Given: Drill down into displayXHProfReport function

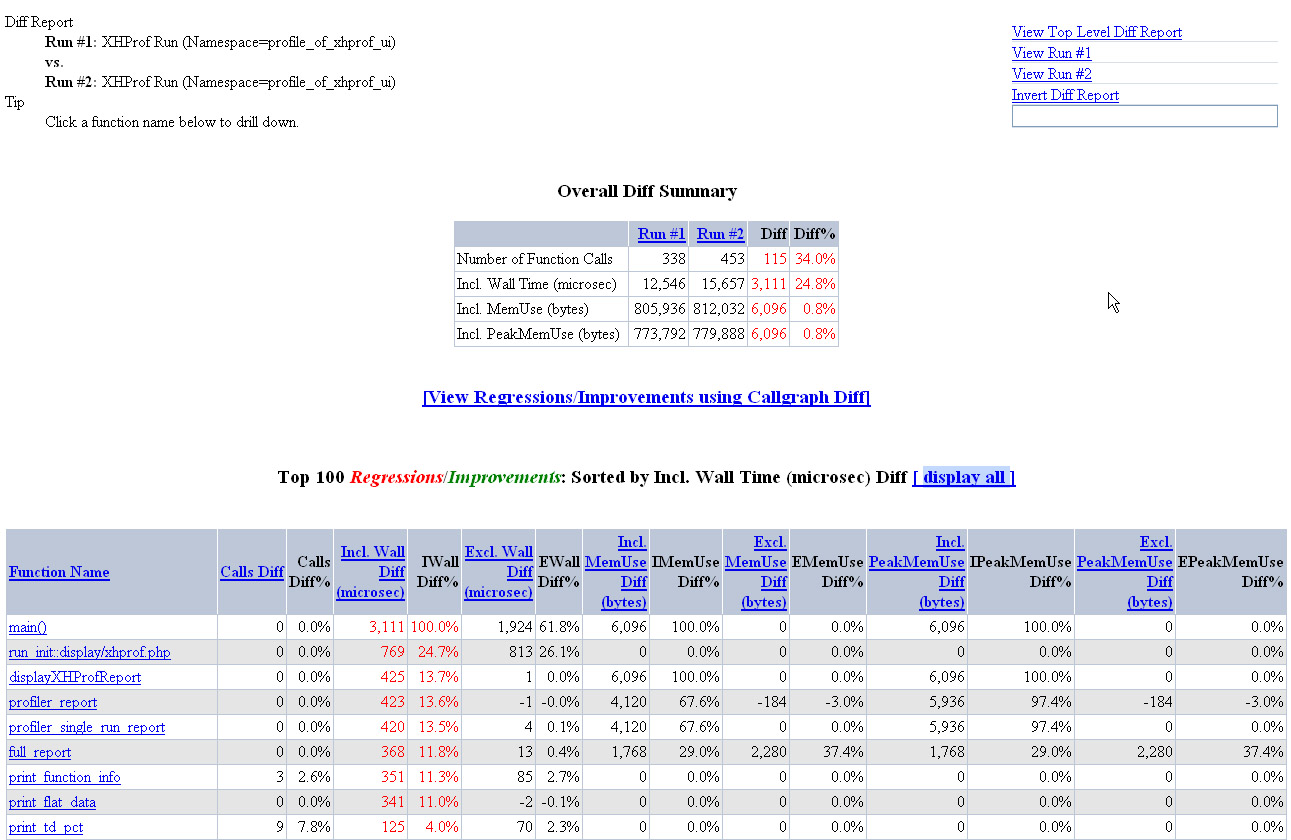Looking at the screenshot, I should coord(75,677).
